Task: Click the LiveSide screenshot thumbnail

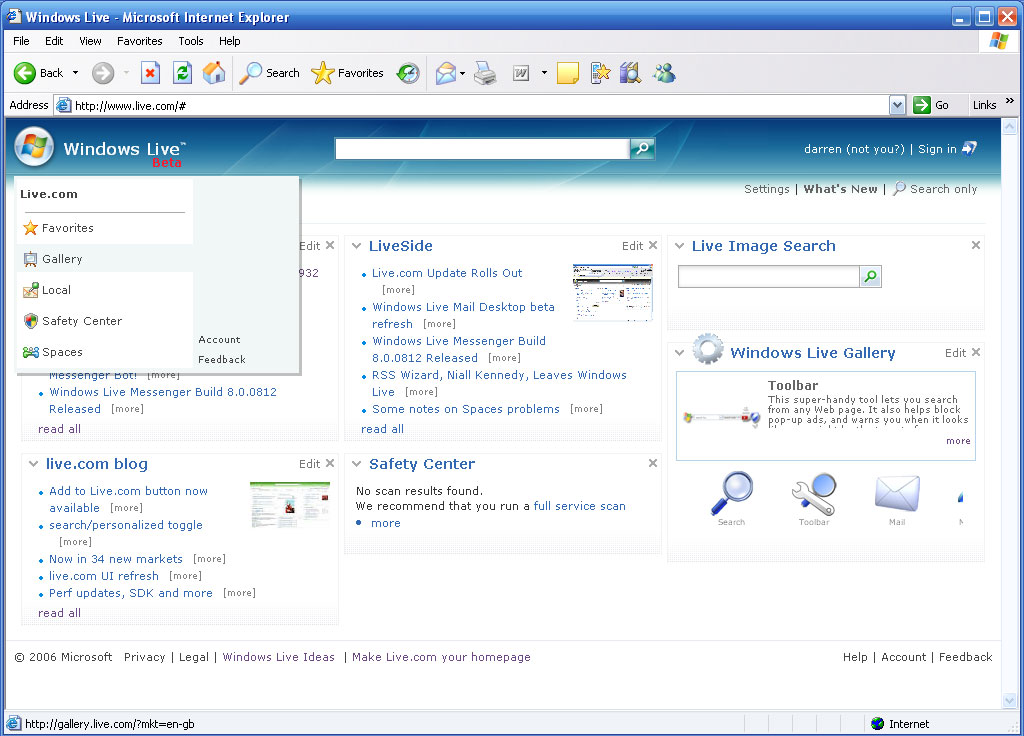Action: [x=612, y=292]
